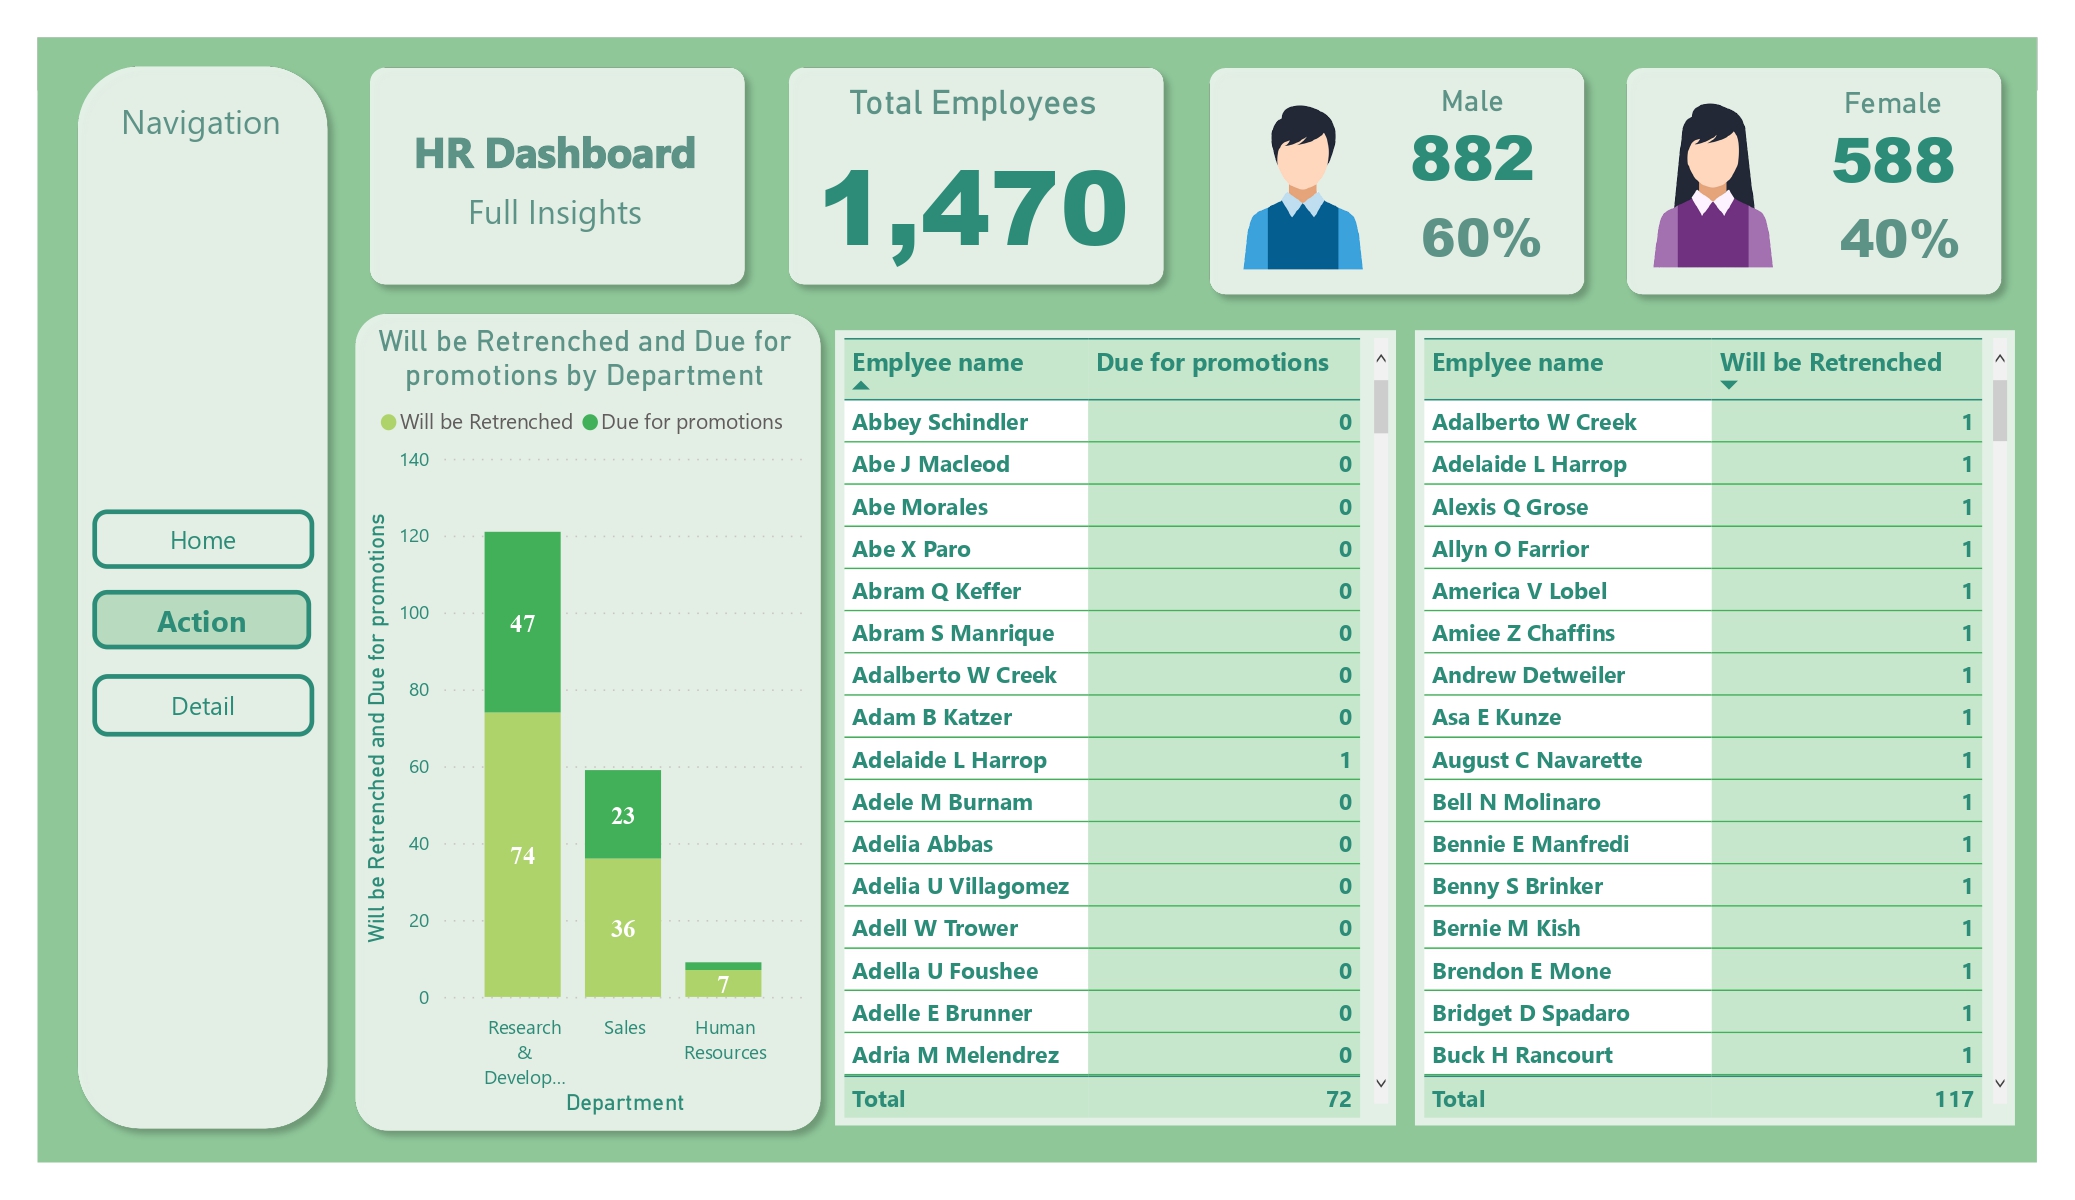This screenshot has height=1200, width=2075.
Task: Click the Sales light green 36 segment
Action: click(x=622, y=927)
